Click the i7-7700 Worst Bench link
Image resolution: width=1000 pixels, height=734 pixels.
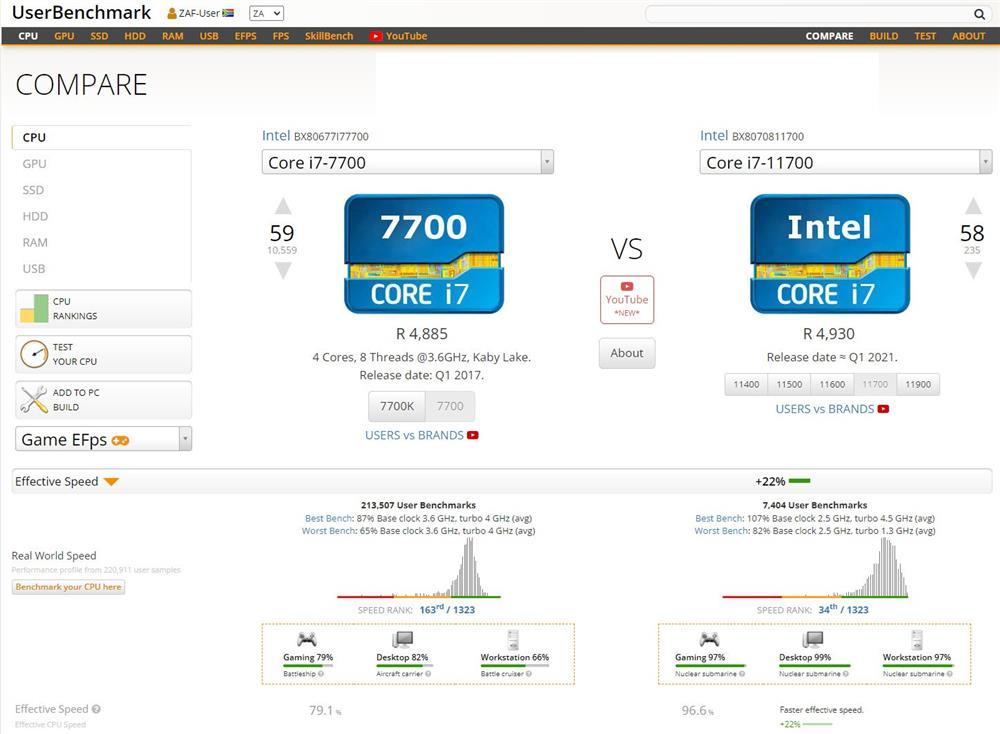[x=329, y=531]
